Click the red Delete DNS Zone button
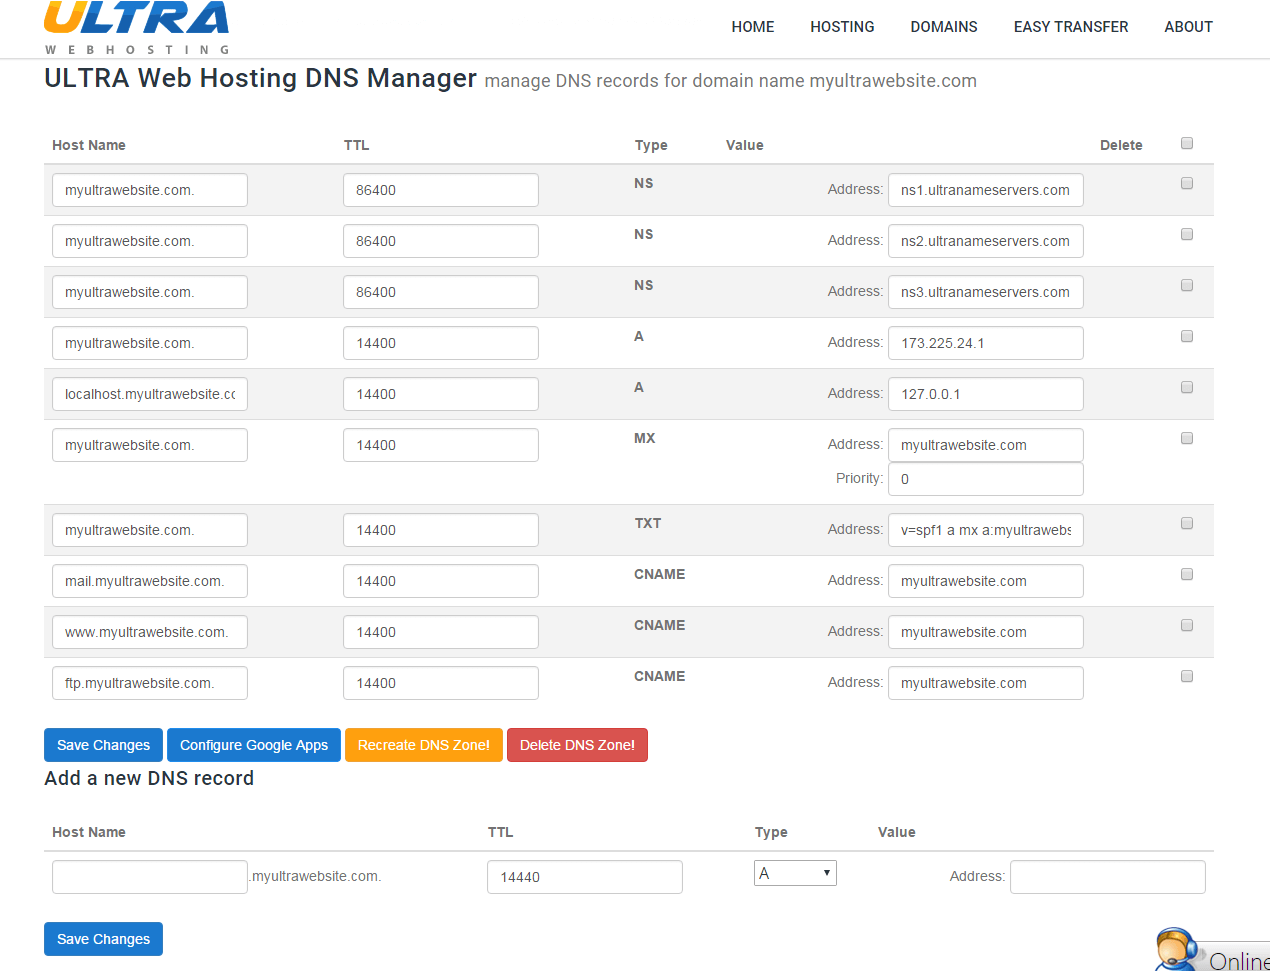Screen dimensions: 1270x971 point(577,745)
